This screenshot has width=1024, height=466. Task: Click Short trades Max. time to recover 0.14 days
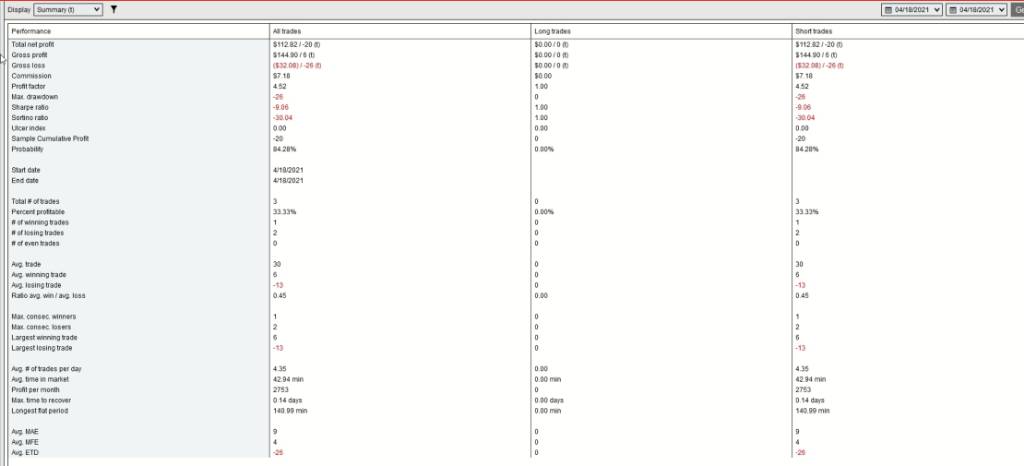(x=810, y=399)
